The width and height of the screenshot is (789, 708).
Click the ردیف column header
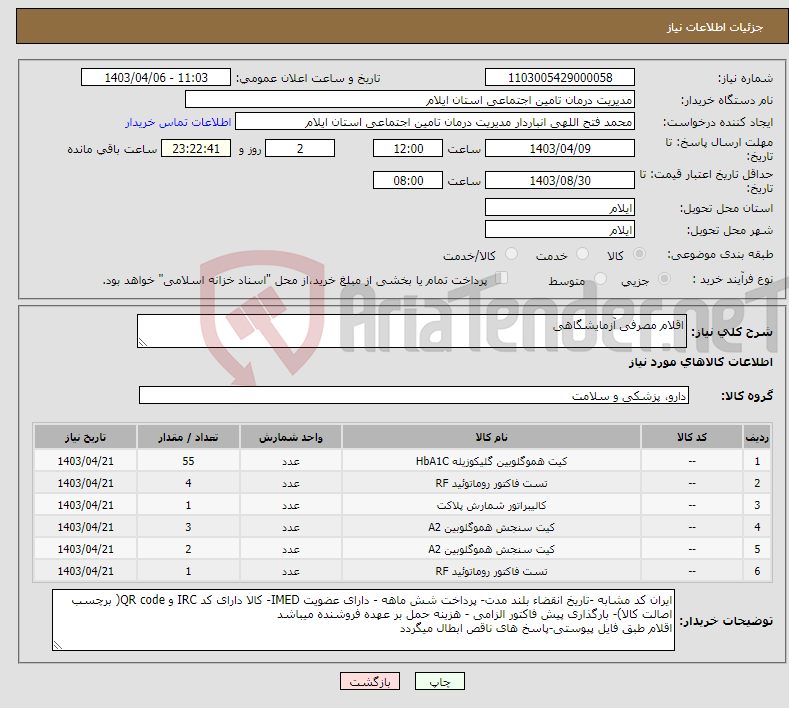(756, 437)
